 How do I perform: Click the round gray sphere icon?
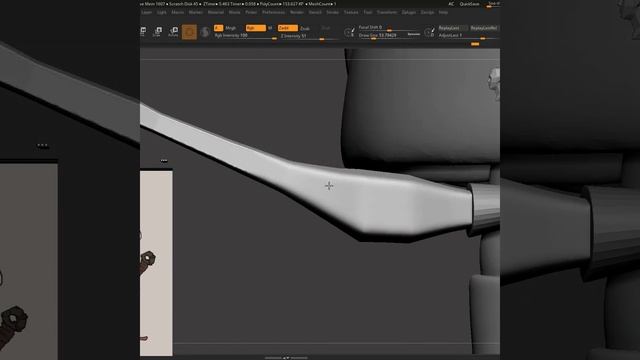pos(206,31)
